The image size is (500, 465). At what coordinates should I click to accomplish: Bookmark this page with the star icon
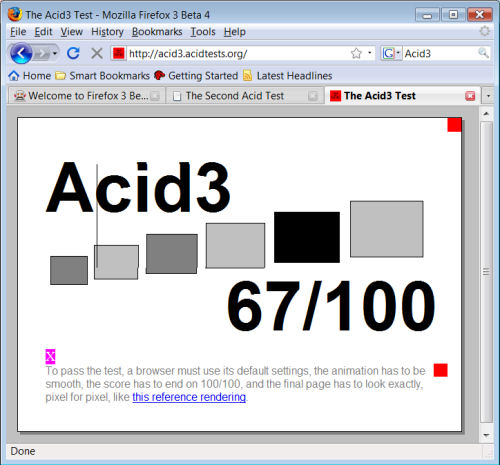coord(356,53)
